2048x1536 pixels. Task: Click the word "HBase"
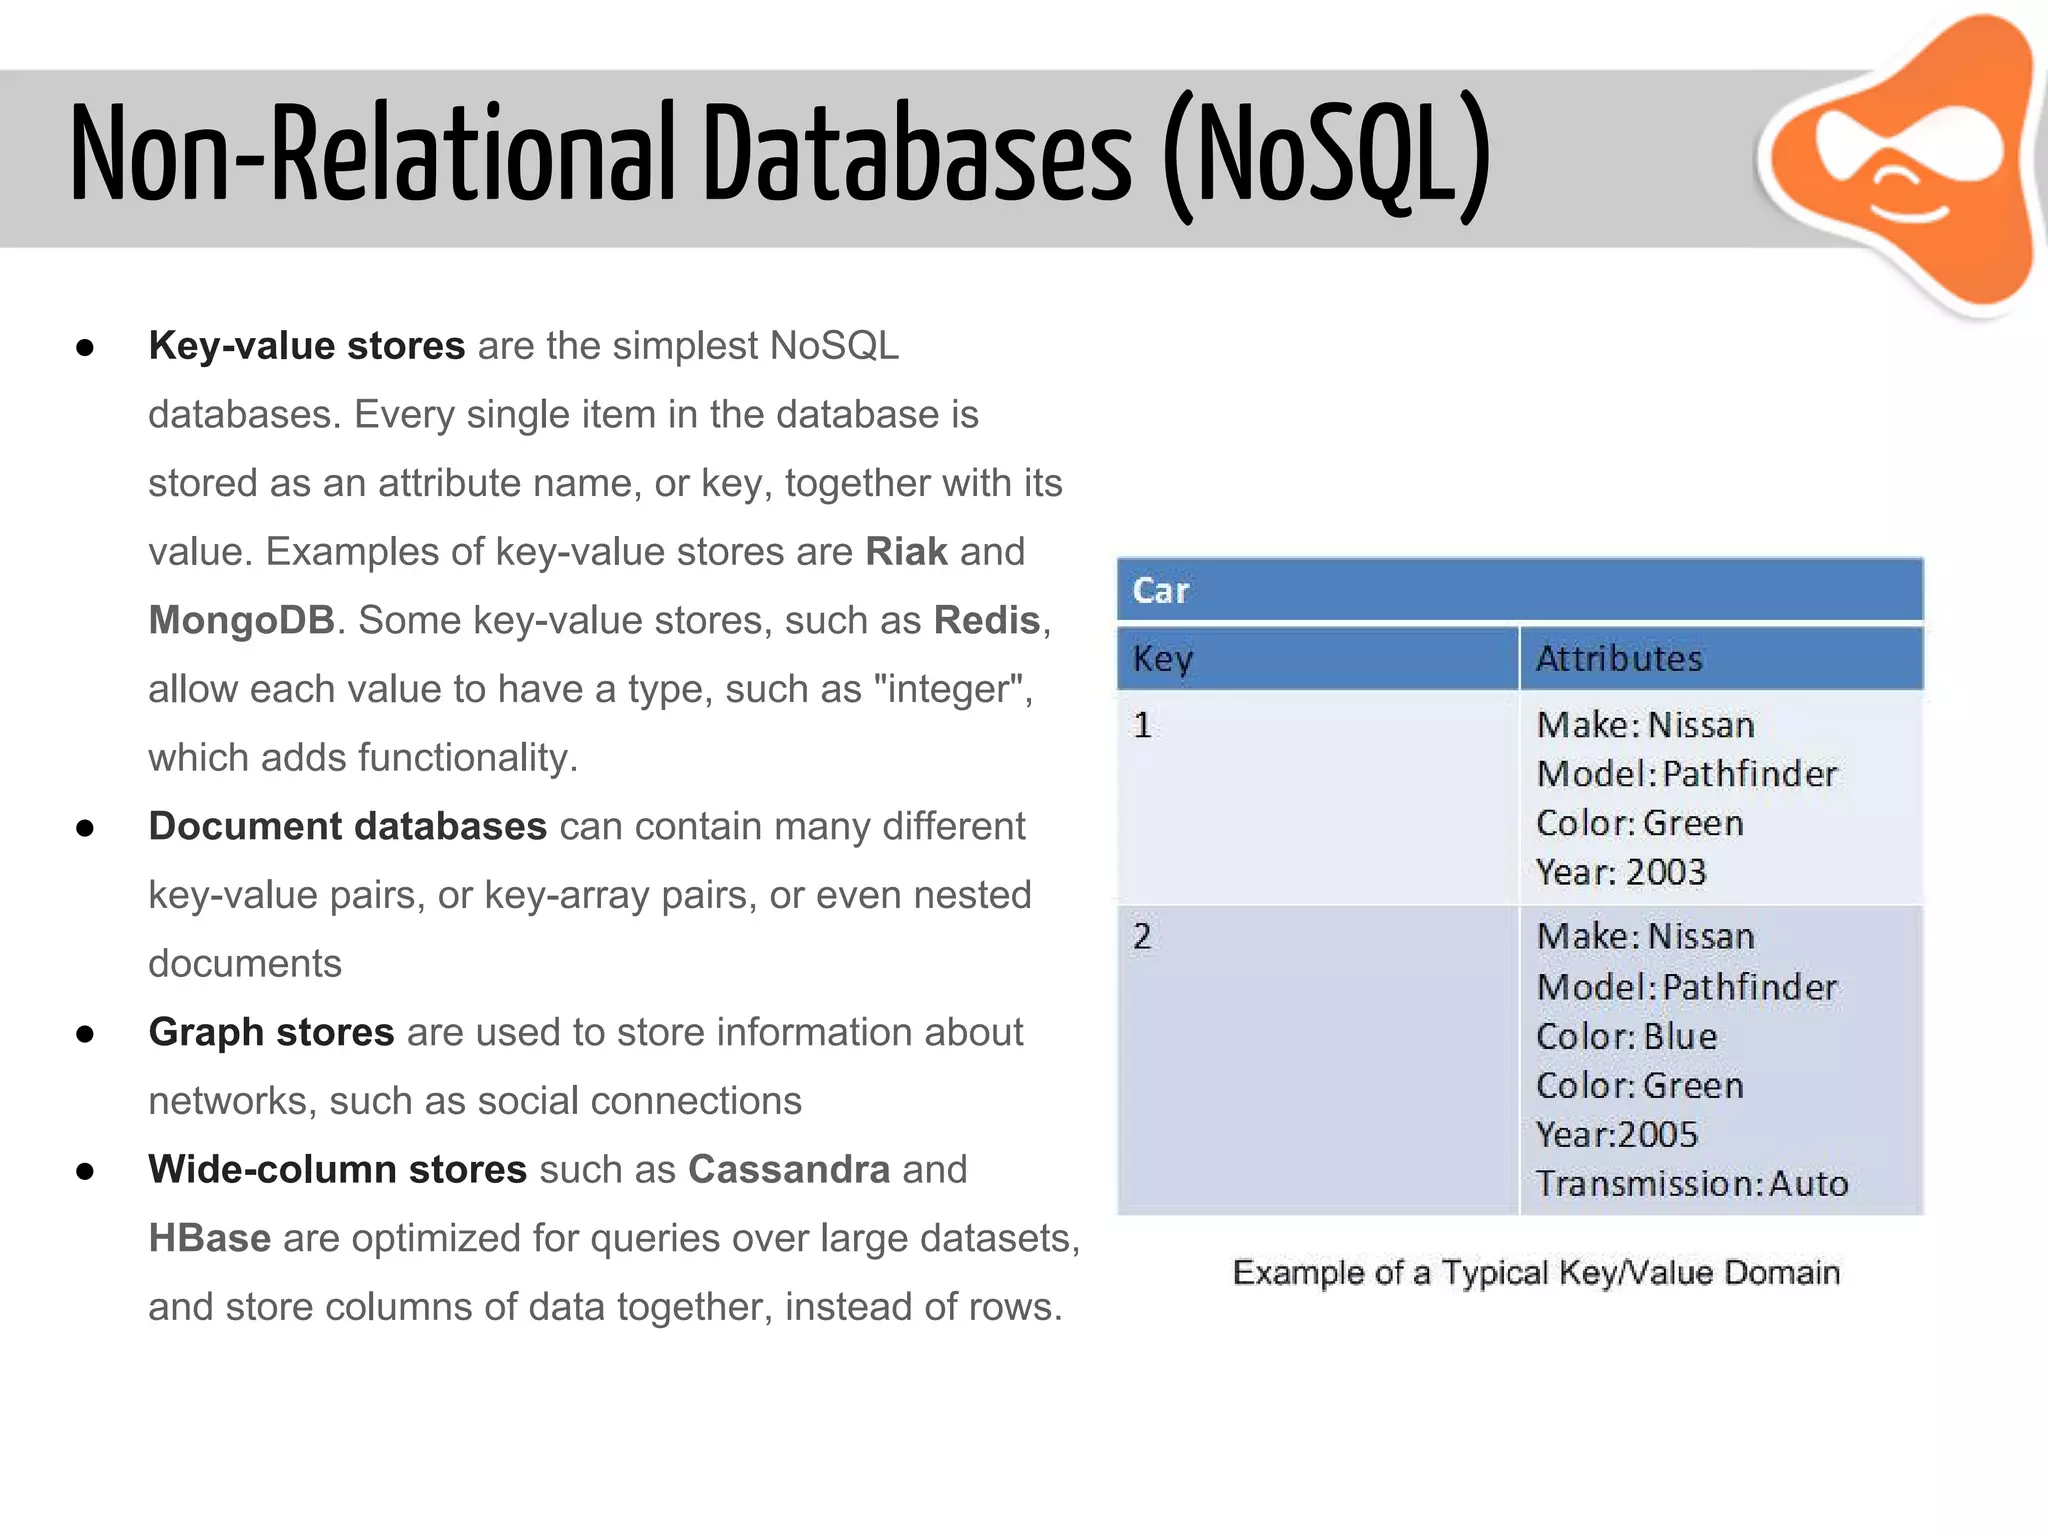click(x=209, y=1239)
